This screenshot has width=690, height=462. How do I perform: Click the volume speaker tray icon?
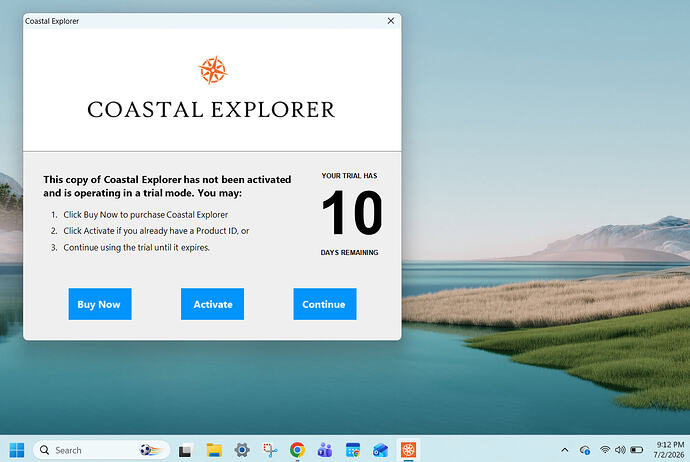tap(620, 450)
